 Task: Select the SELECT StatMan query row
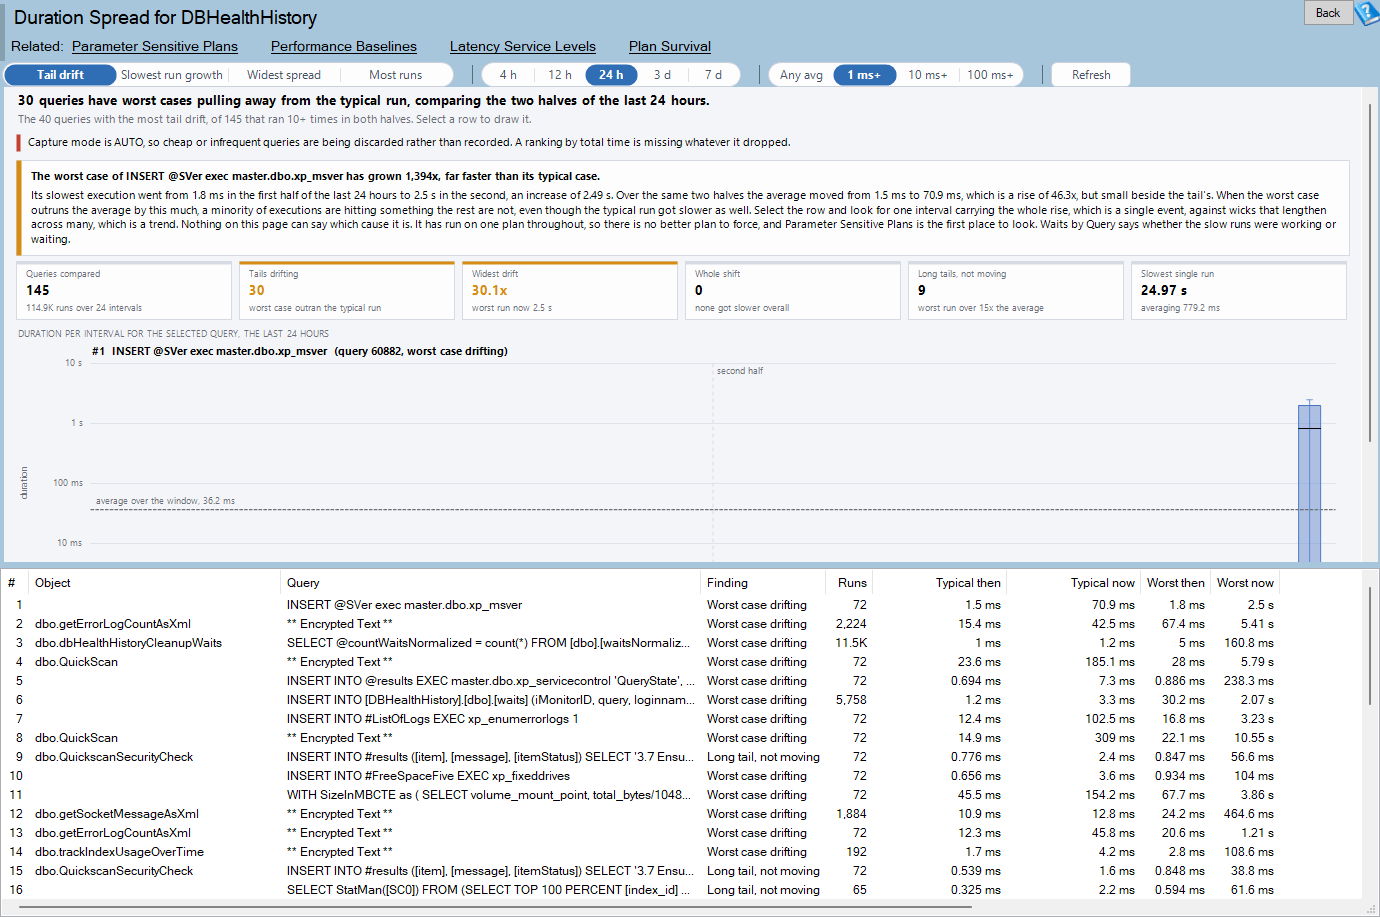[640, 890]
